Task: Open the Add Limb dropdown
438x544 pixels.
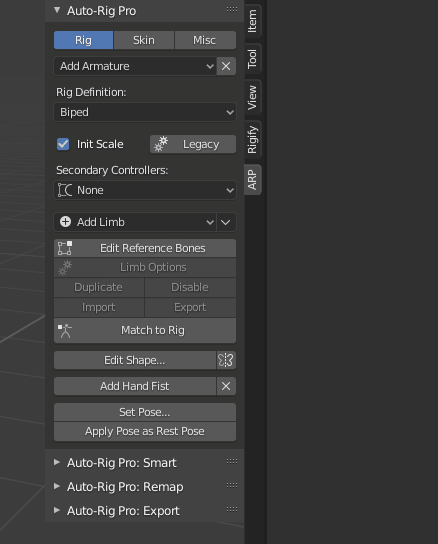Action: [135, 222]
